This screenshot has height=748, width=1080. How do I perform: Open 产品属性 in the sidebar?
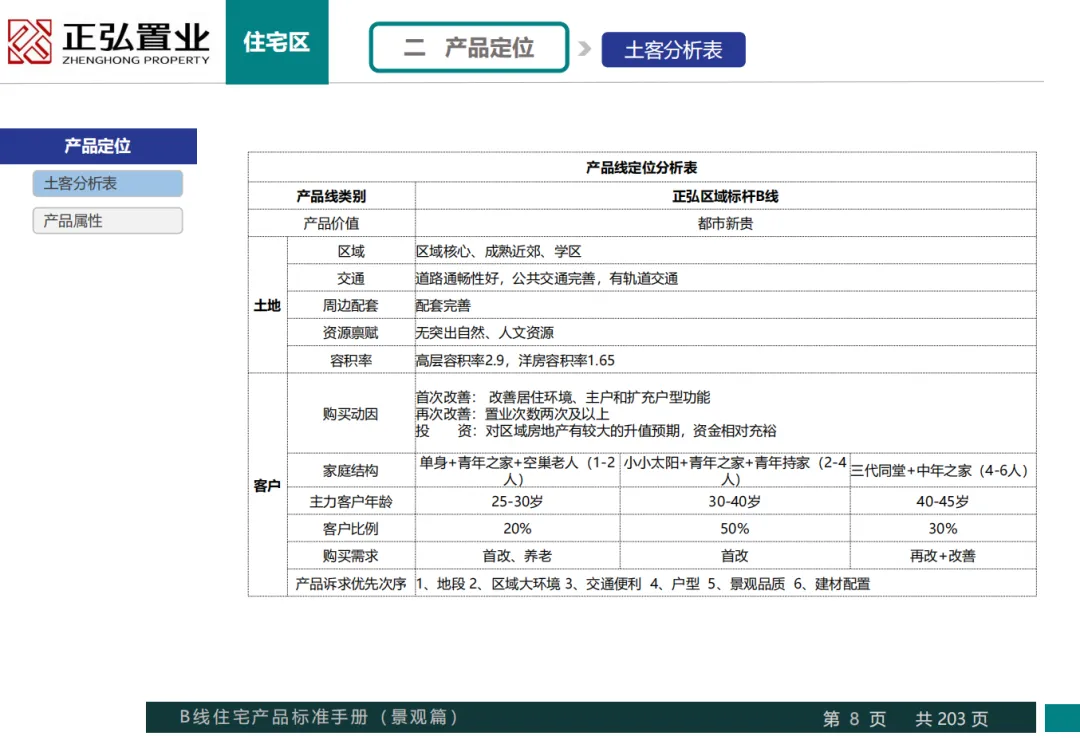point(107,220)
